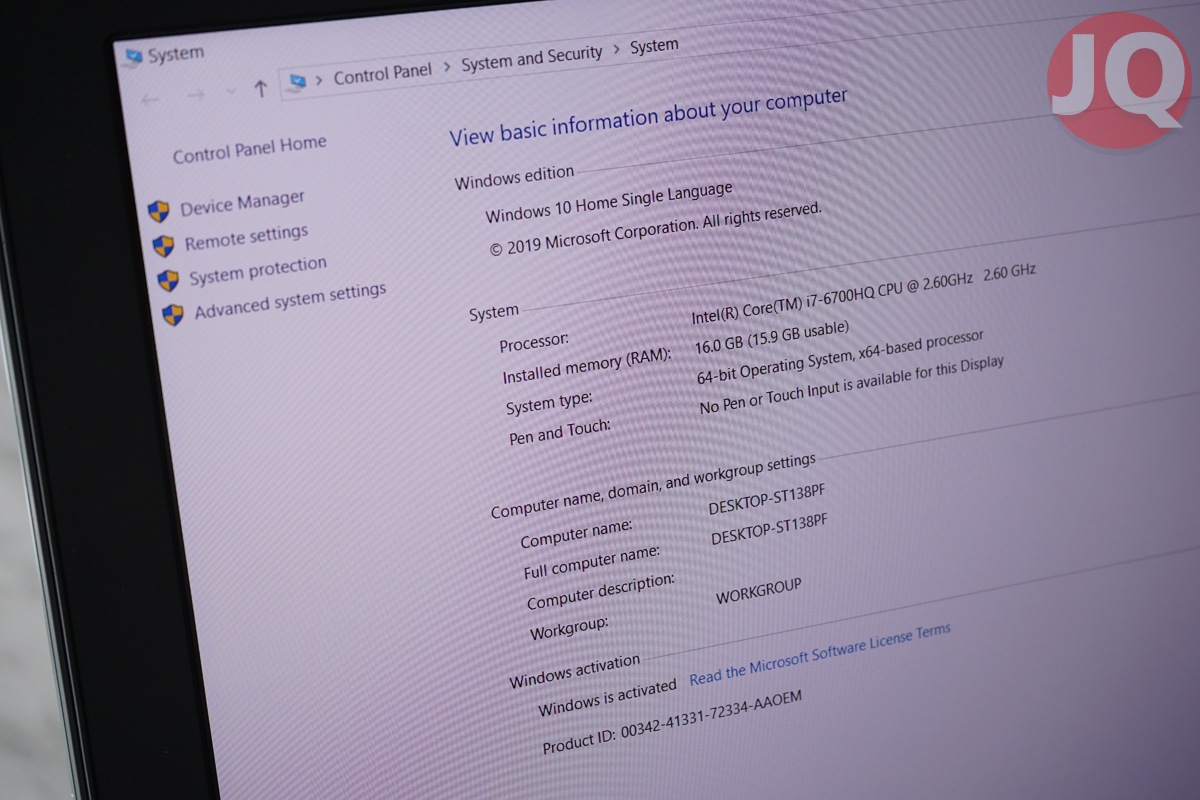This screenshot has width=1200, height=800.
Task: Open Control Panel Home link
Action: [x=250, y=149]
